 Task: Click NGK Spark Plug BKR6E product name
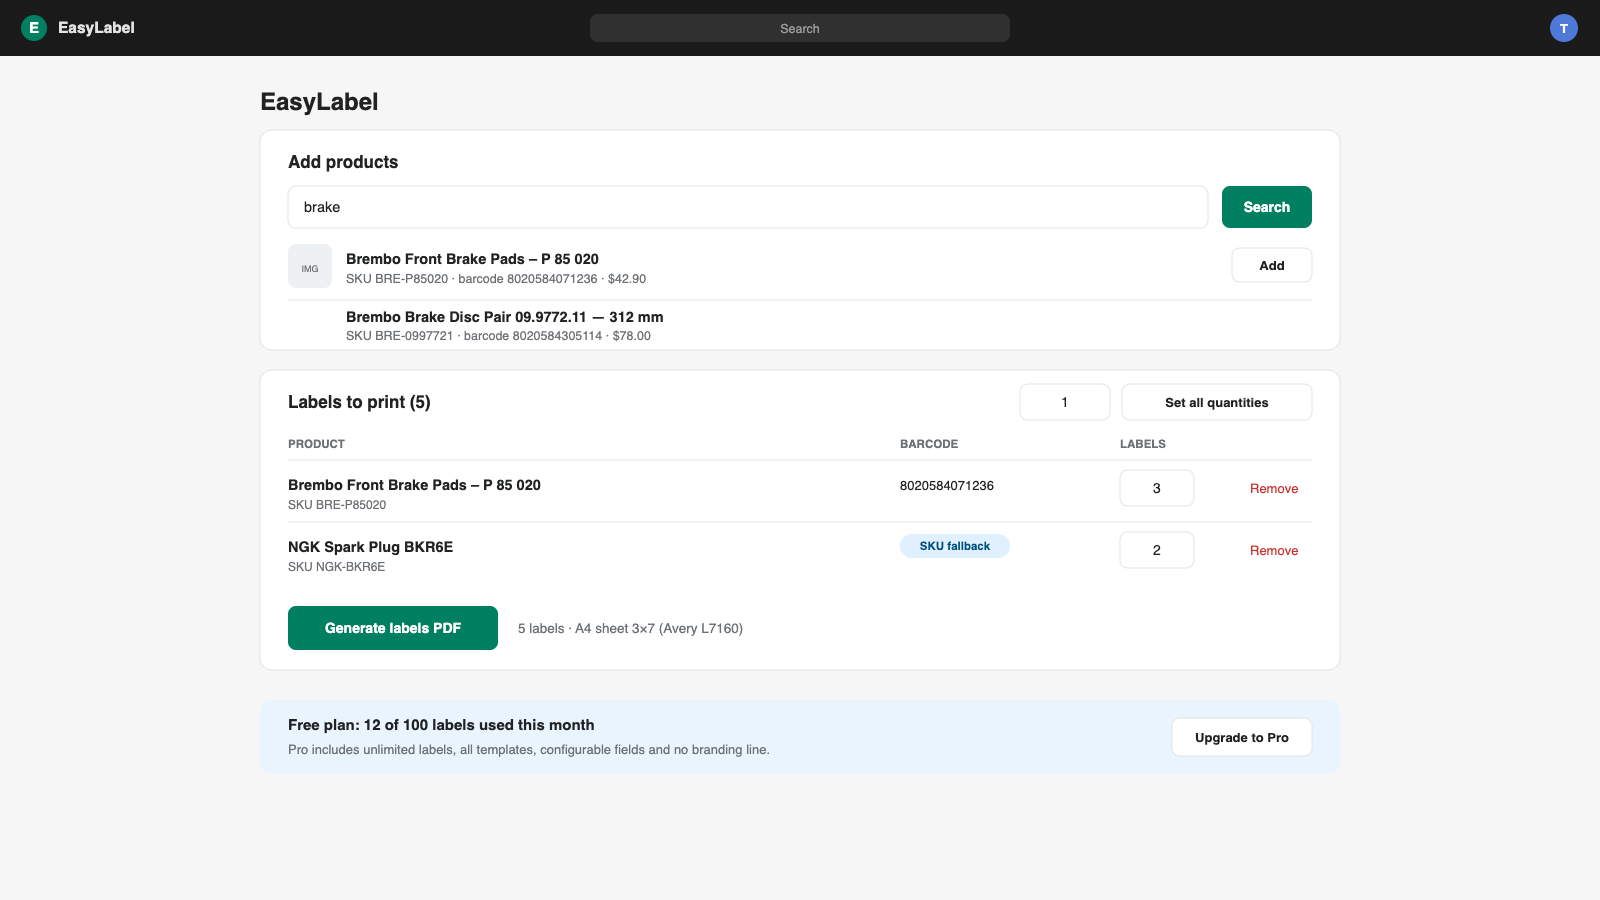pos(371,547)
